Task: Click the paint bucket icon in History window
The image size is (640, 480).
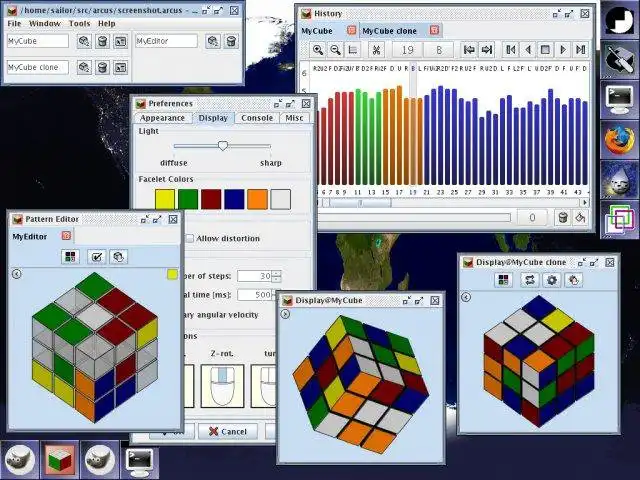Action: tap(580, 218)
